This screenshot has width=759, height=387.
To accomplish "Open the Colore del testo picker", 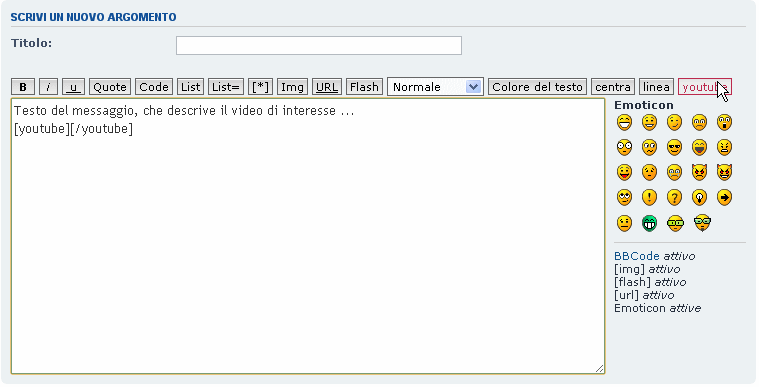I will click(537, 87).
